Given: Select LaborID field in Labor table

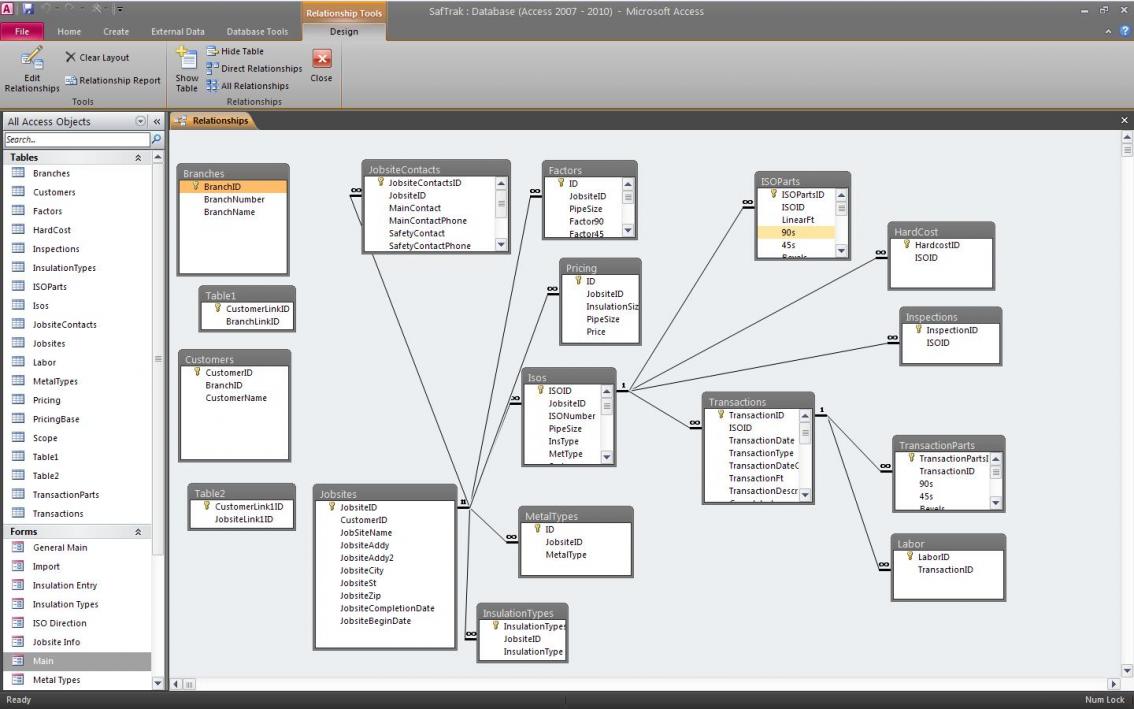Looking at the screenshot, I should click(933, 557).
